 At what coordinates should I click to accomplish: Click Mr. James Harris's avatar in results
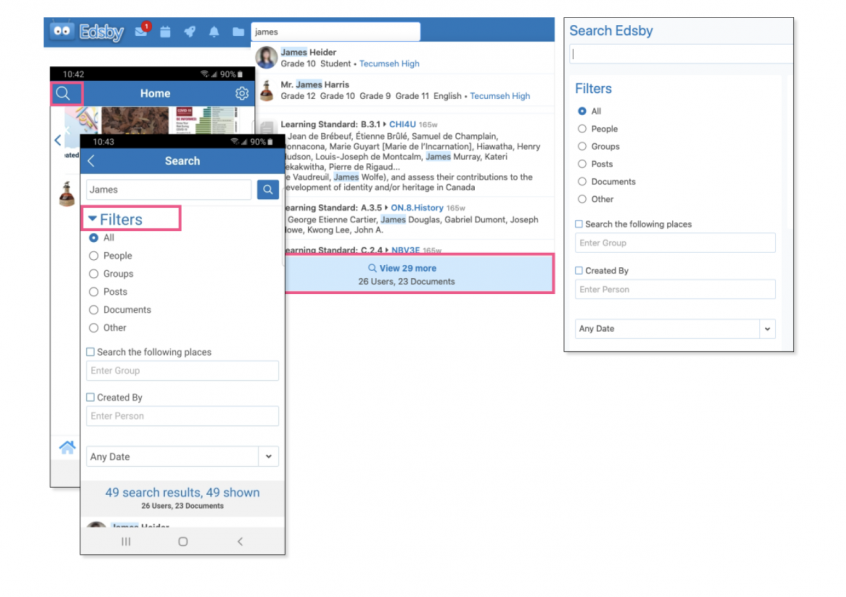click(267, 90)
